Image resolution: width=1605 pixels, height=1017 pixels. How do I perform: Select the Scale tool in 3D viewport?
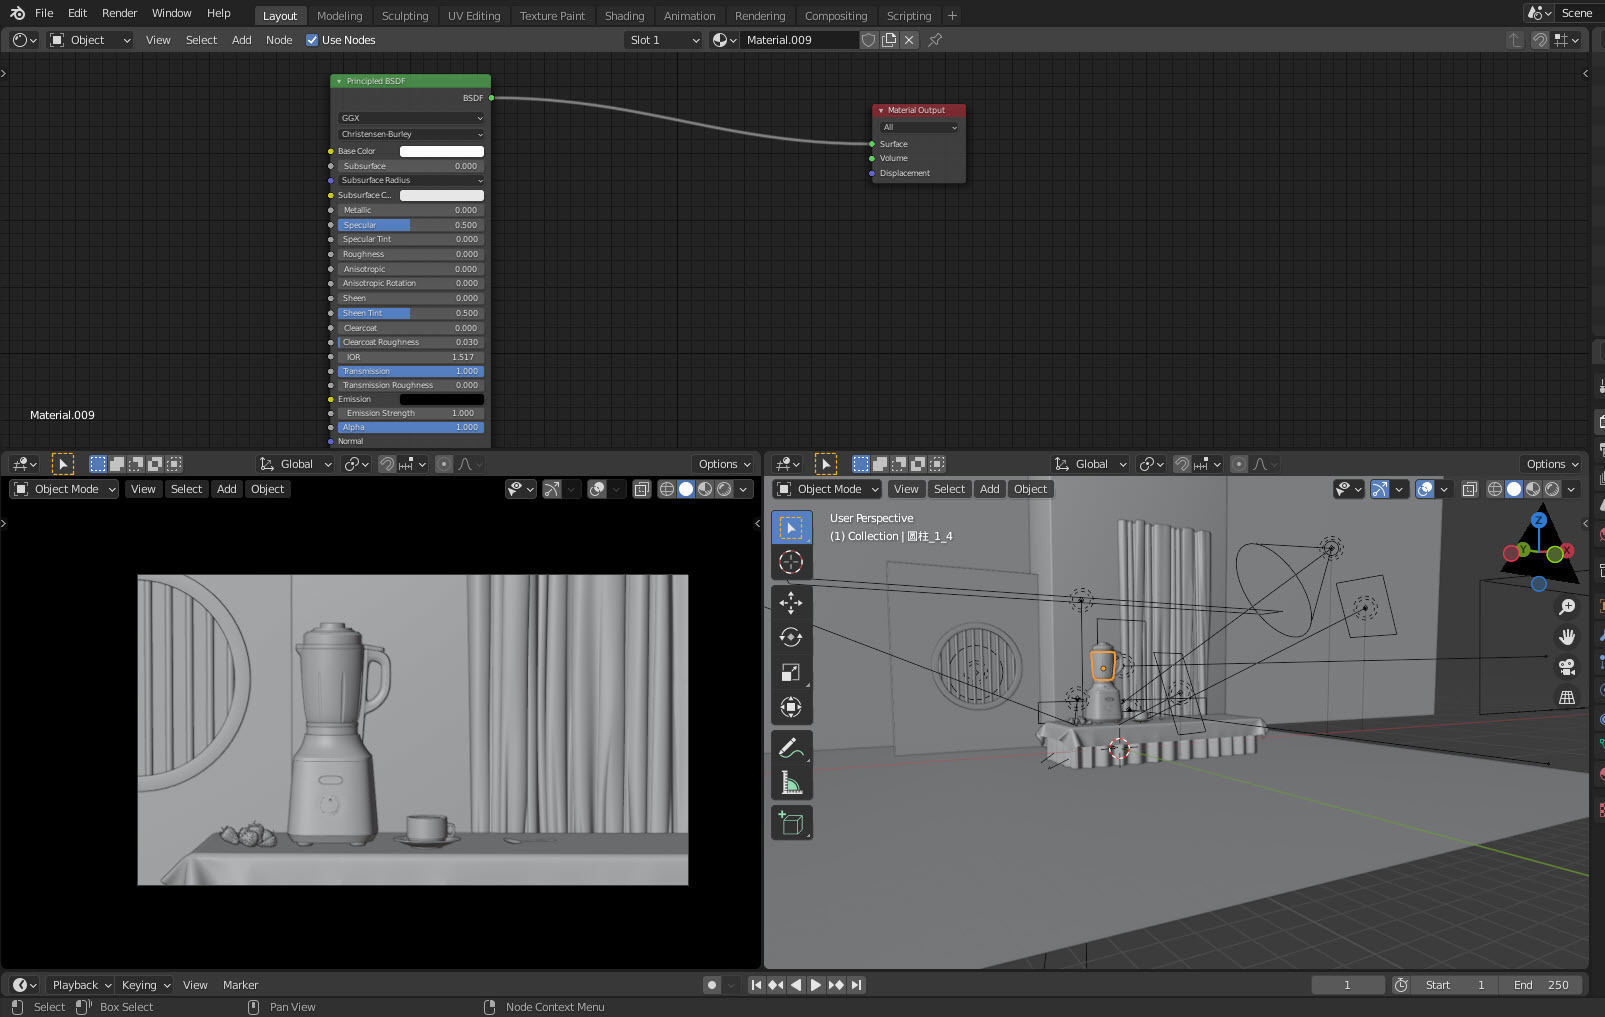click(790, 672)
